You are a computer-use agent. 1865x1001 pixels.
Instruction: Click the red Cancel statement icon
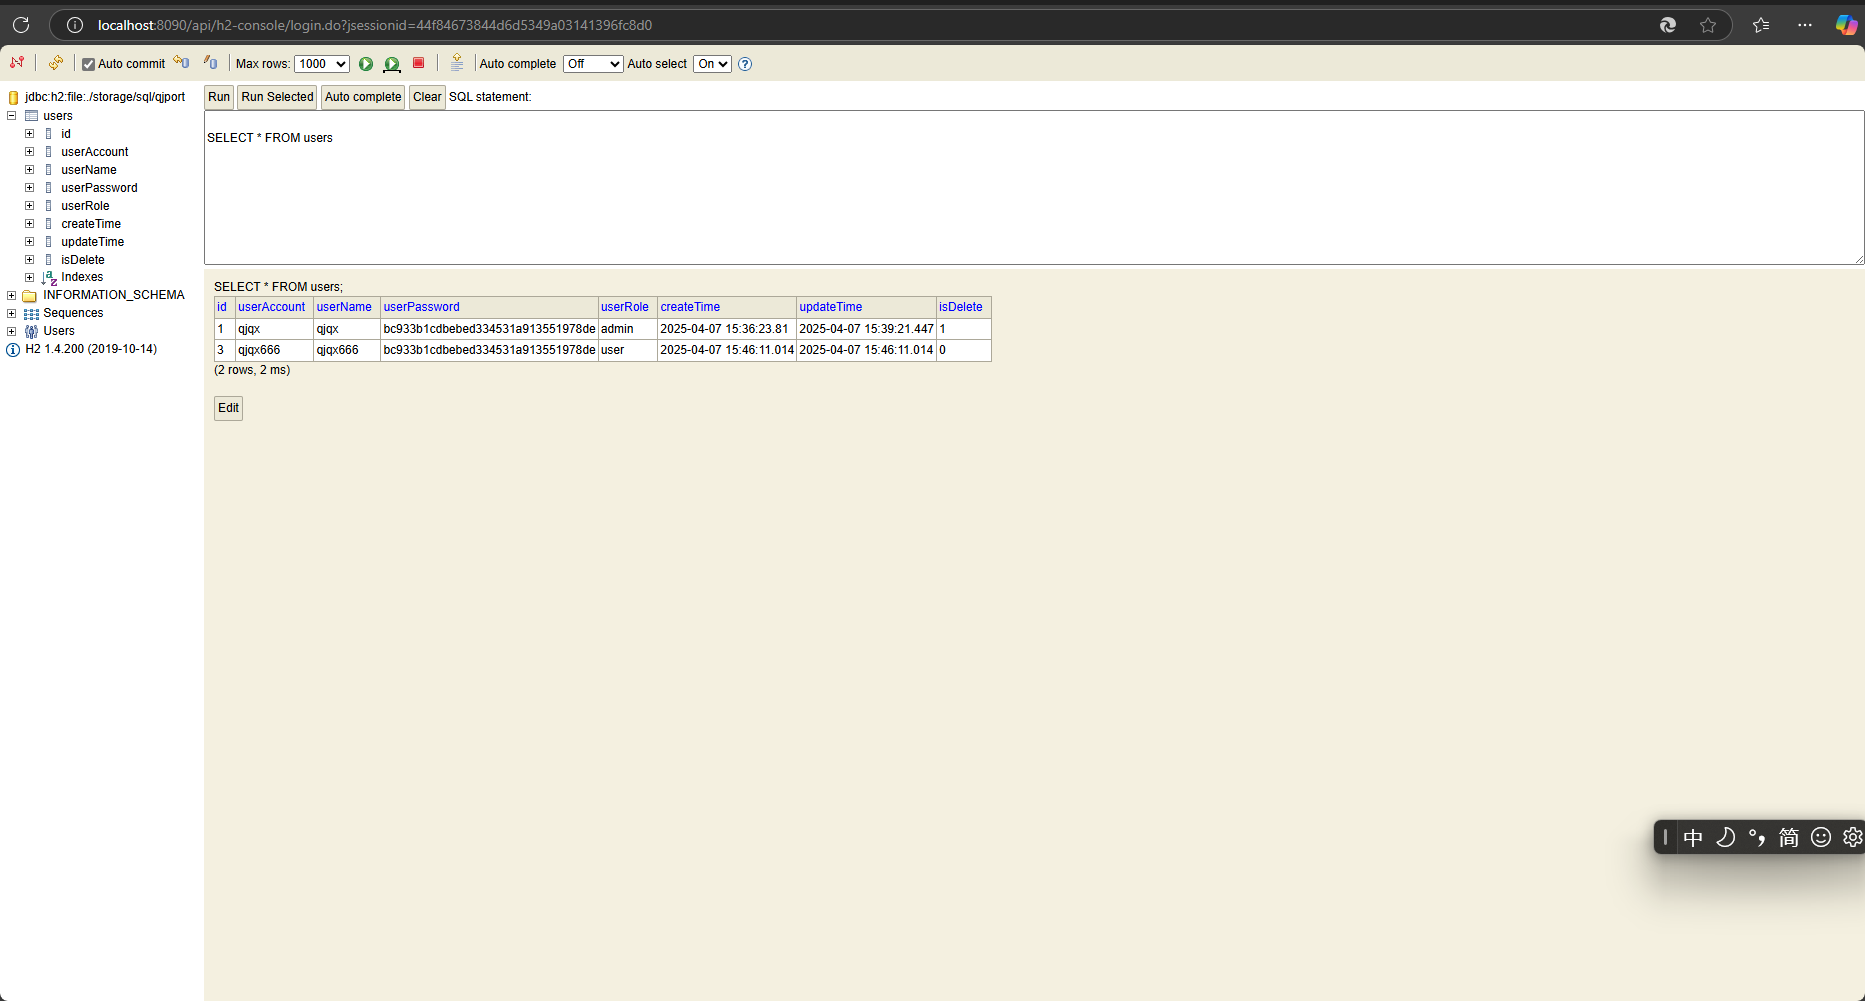point(419,63)
